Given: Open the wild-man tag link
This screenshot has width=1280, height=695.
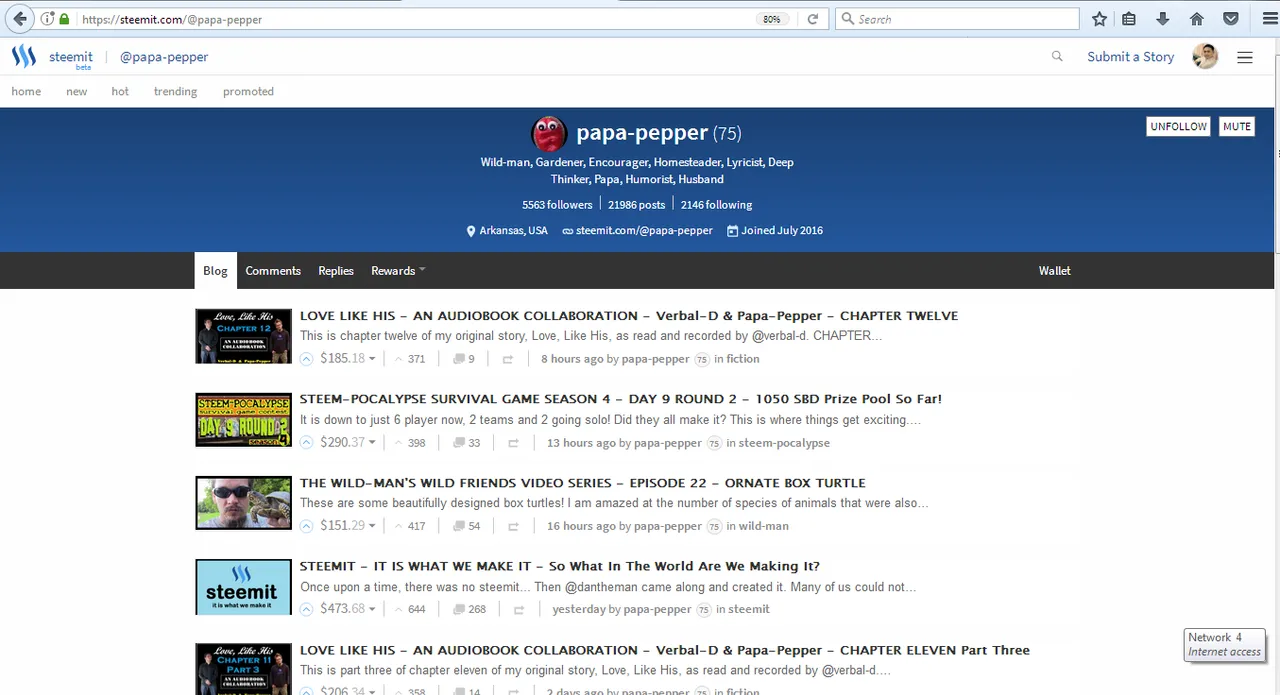Looking at the screenshot, I should tap(764, 526).
